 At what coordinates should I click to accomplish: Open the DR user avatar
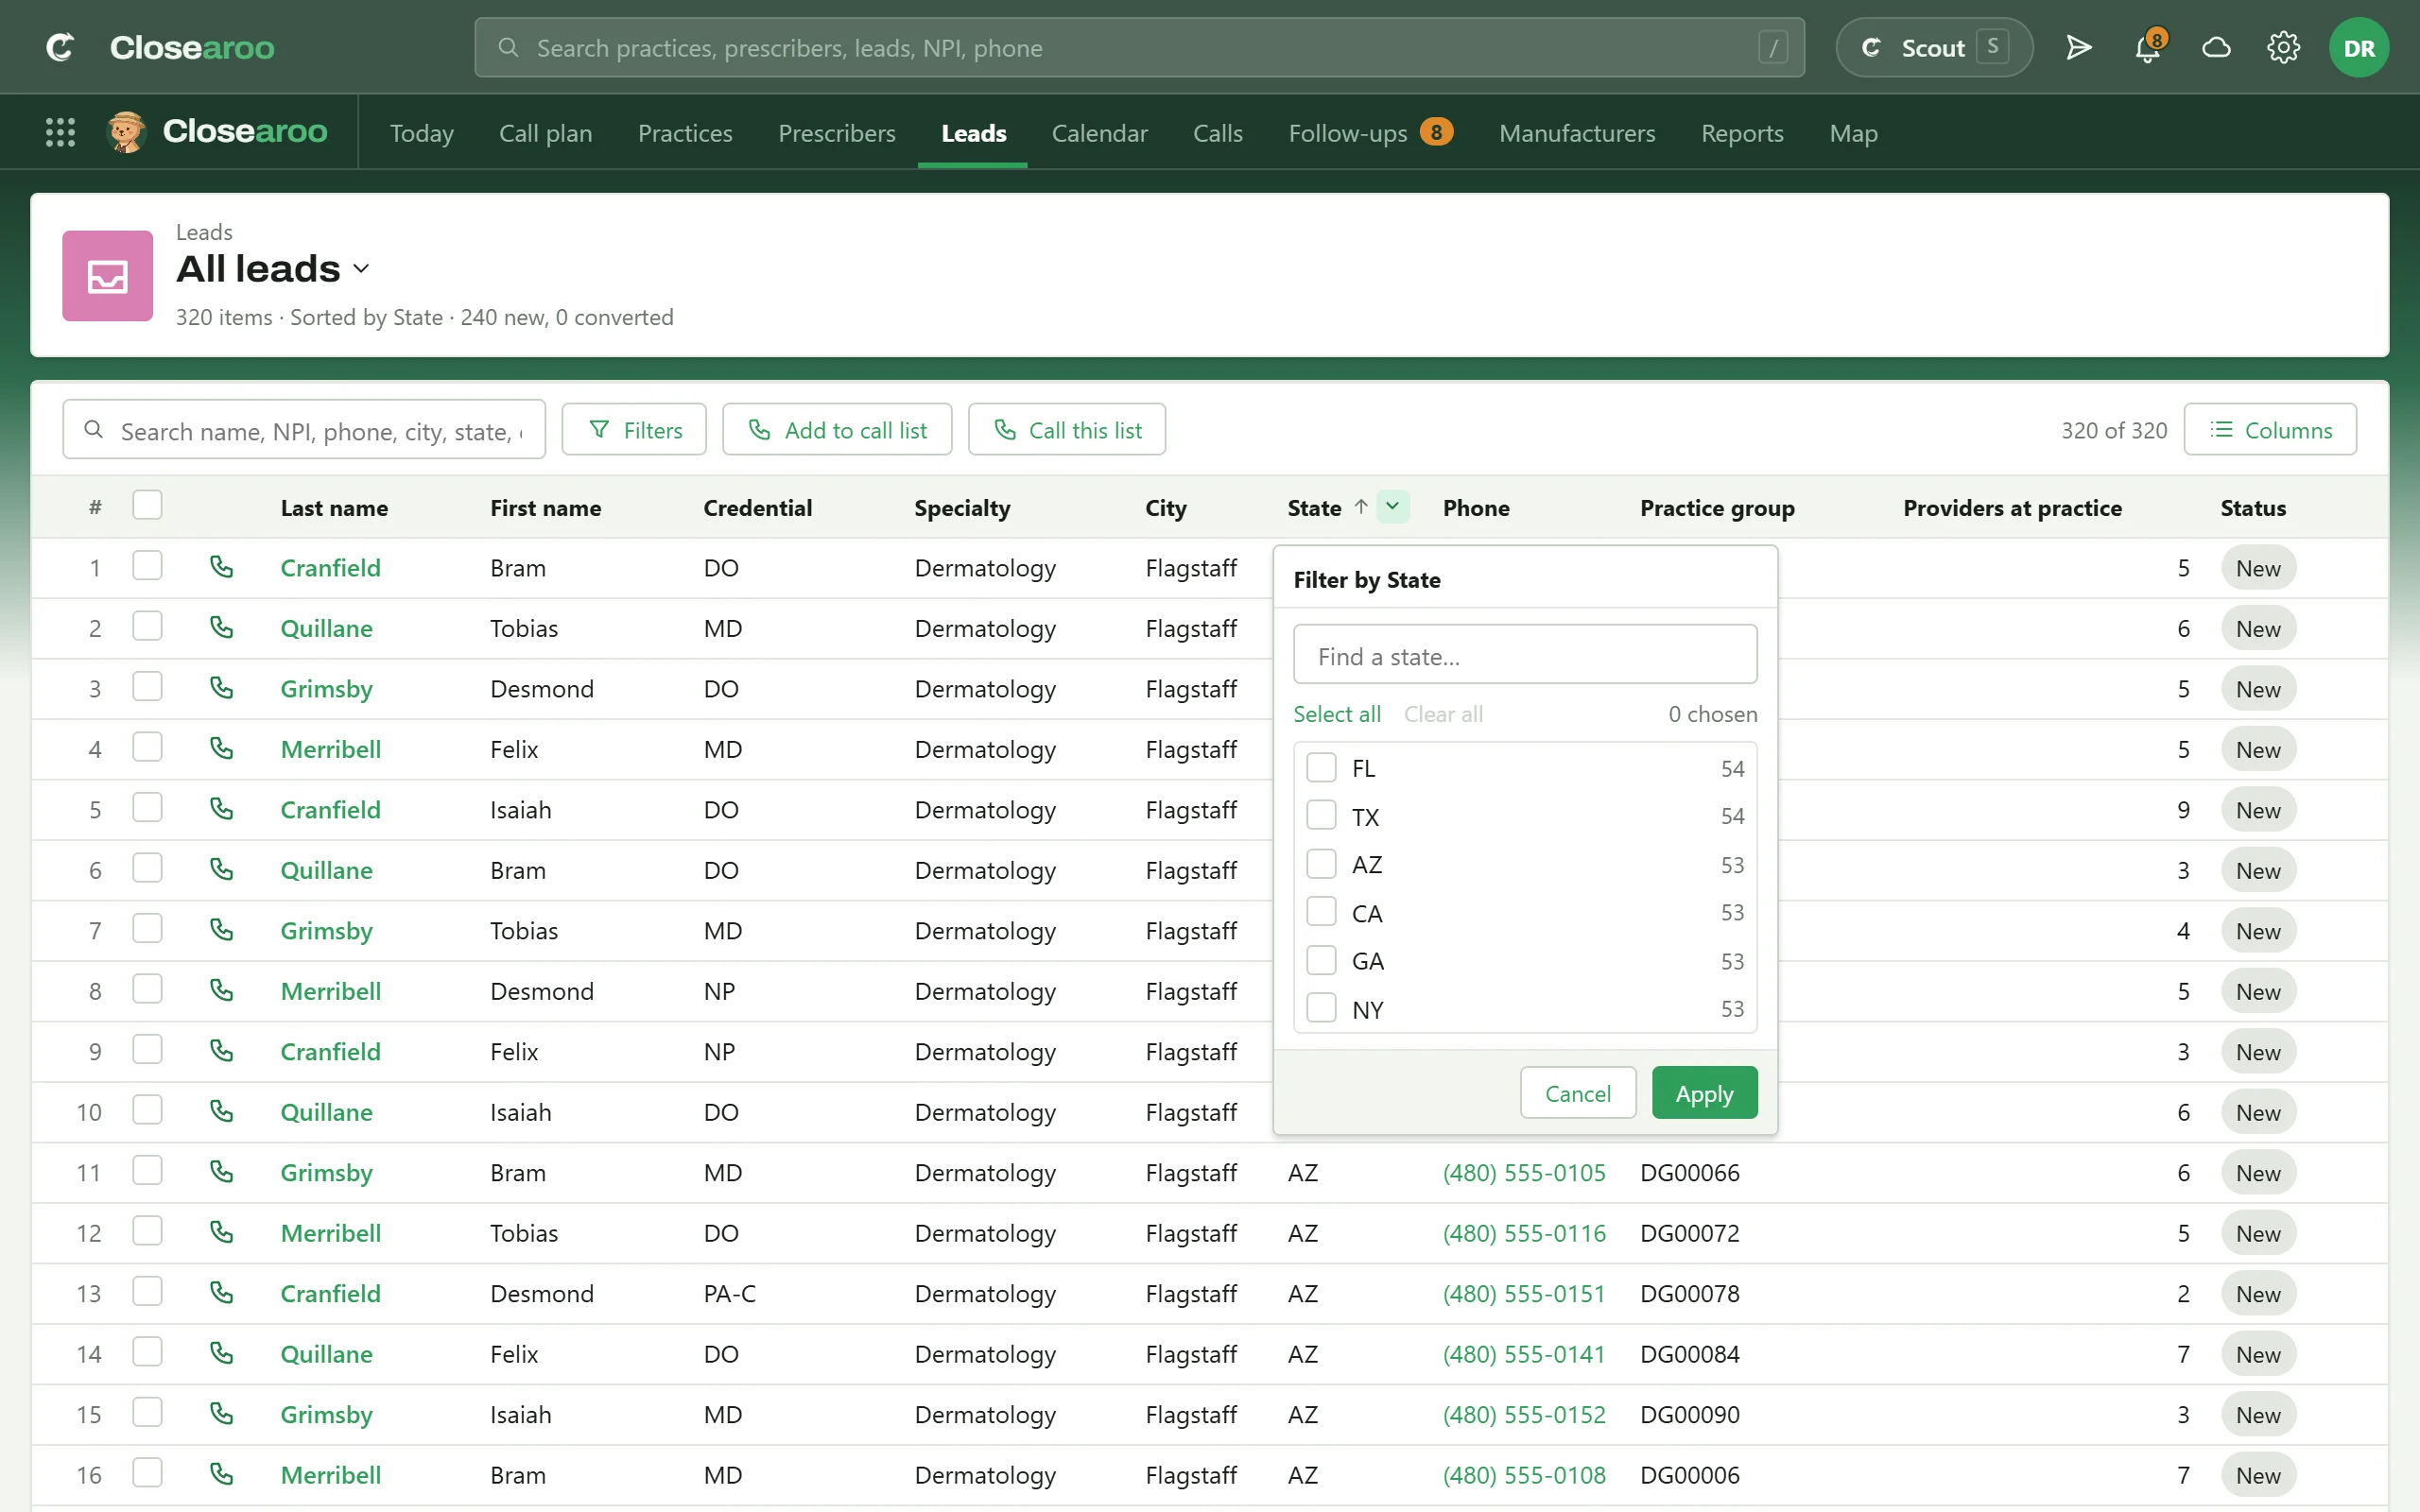tap(2358, 47)
